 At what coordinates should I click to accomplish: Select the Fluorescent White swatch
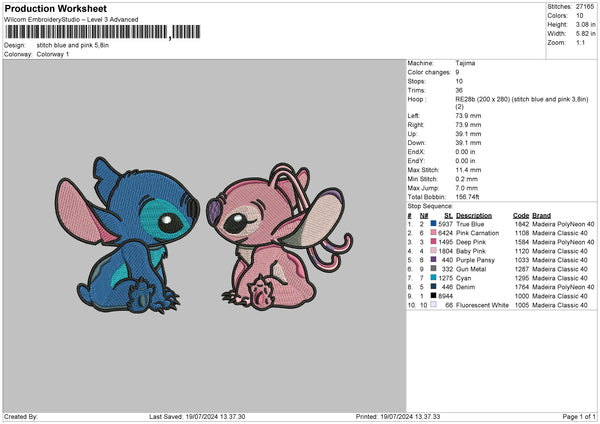tap(434, 305)
